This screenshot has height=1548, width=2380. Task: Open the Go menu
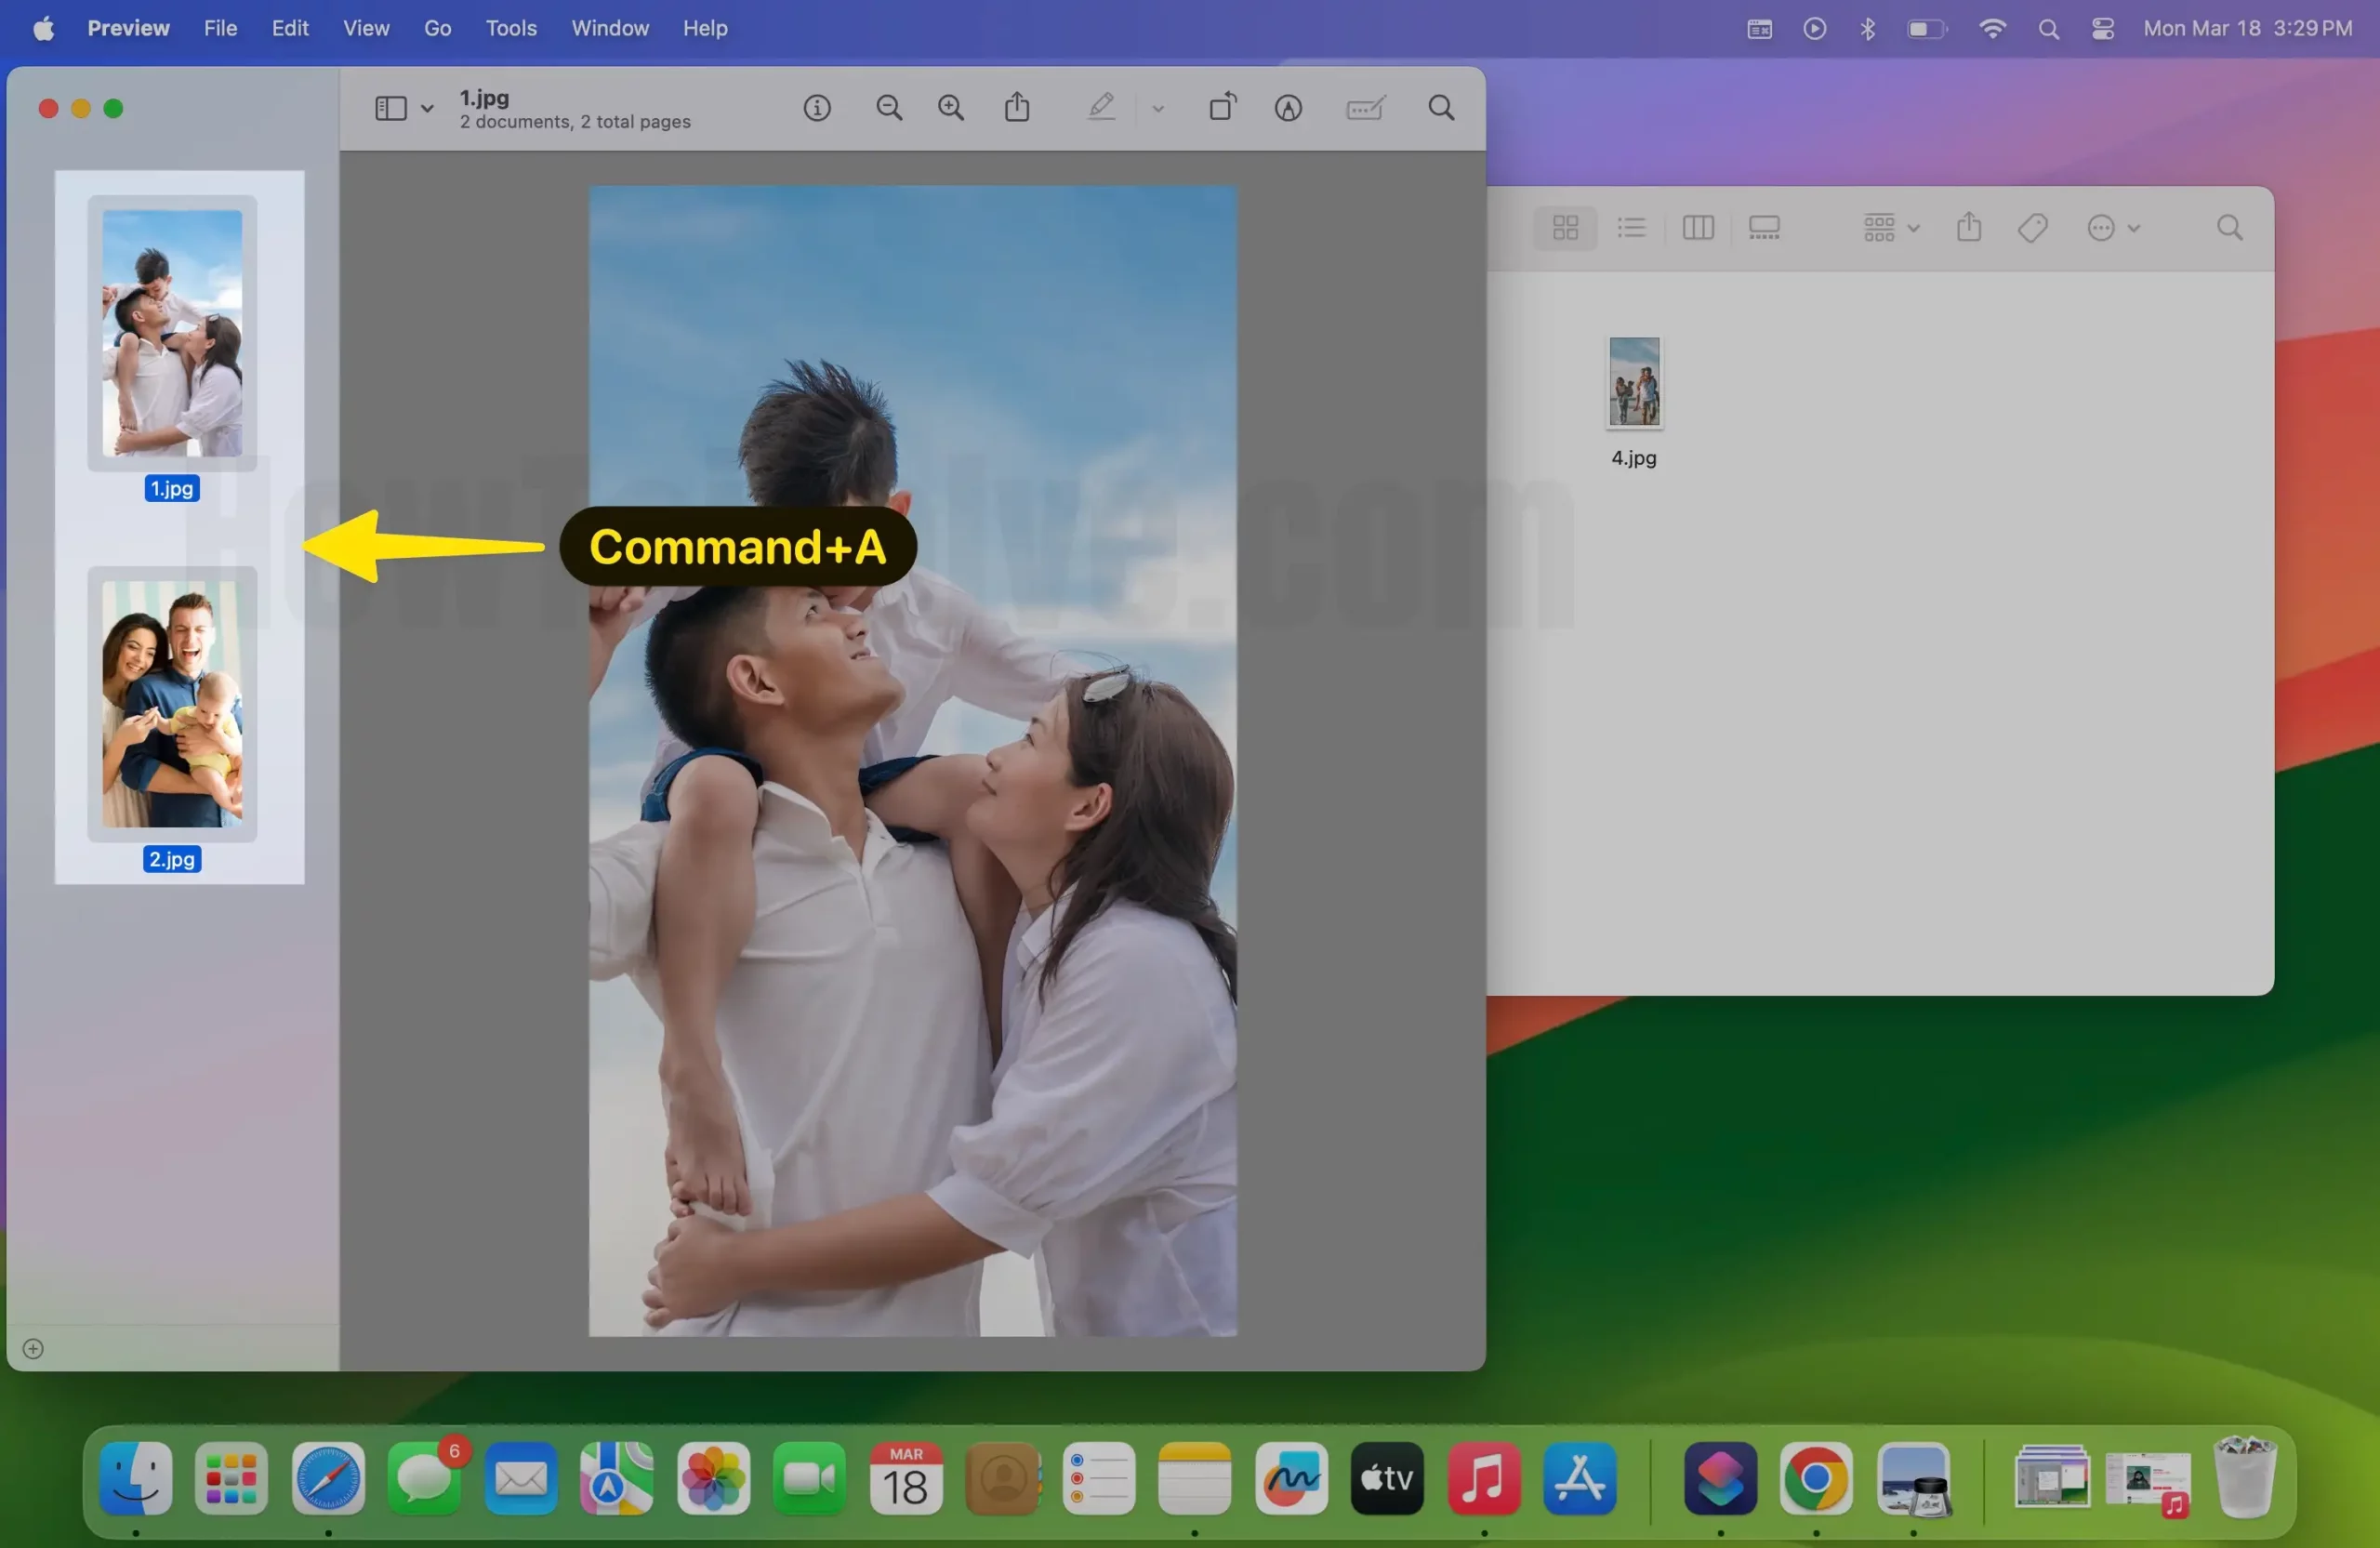click(x=437, y=28)
